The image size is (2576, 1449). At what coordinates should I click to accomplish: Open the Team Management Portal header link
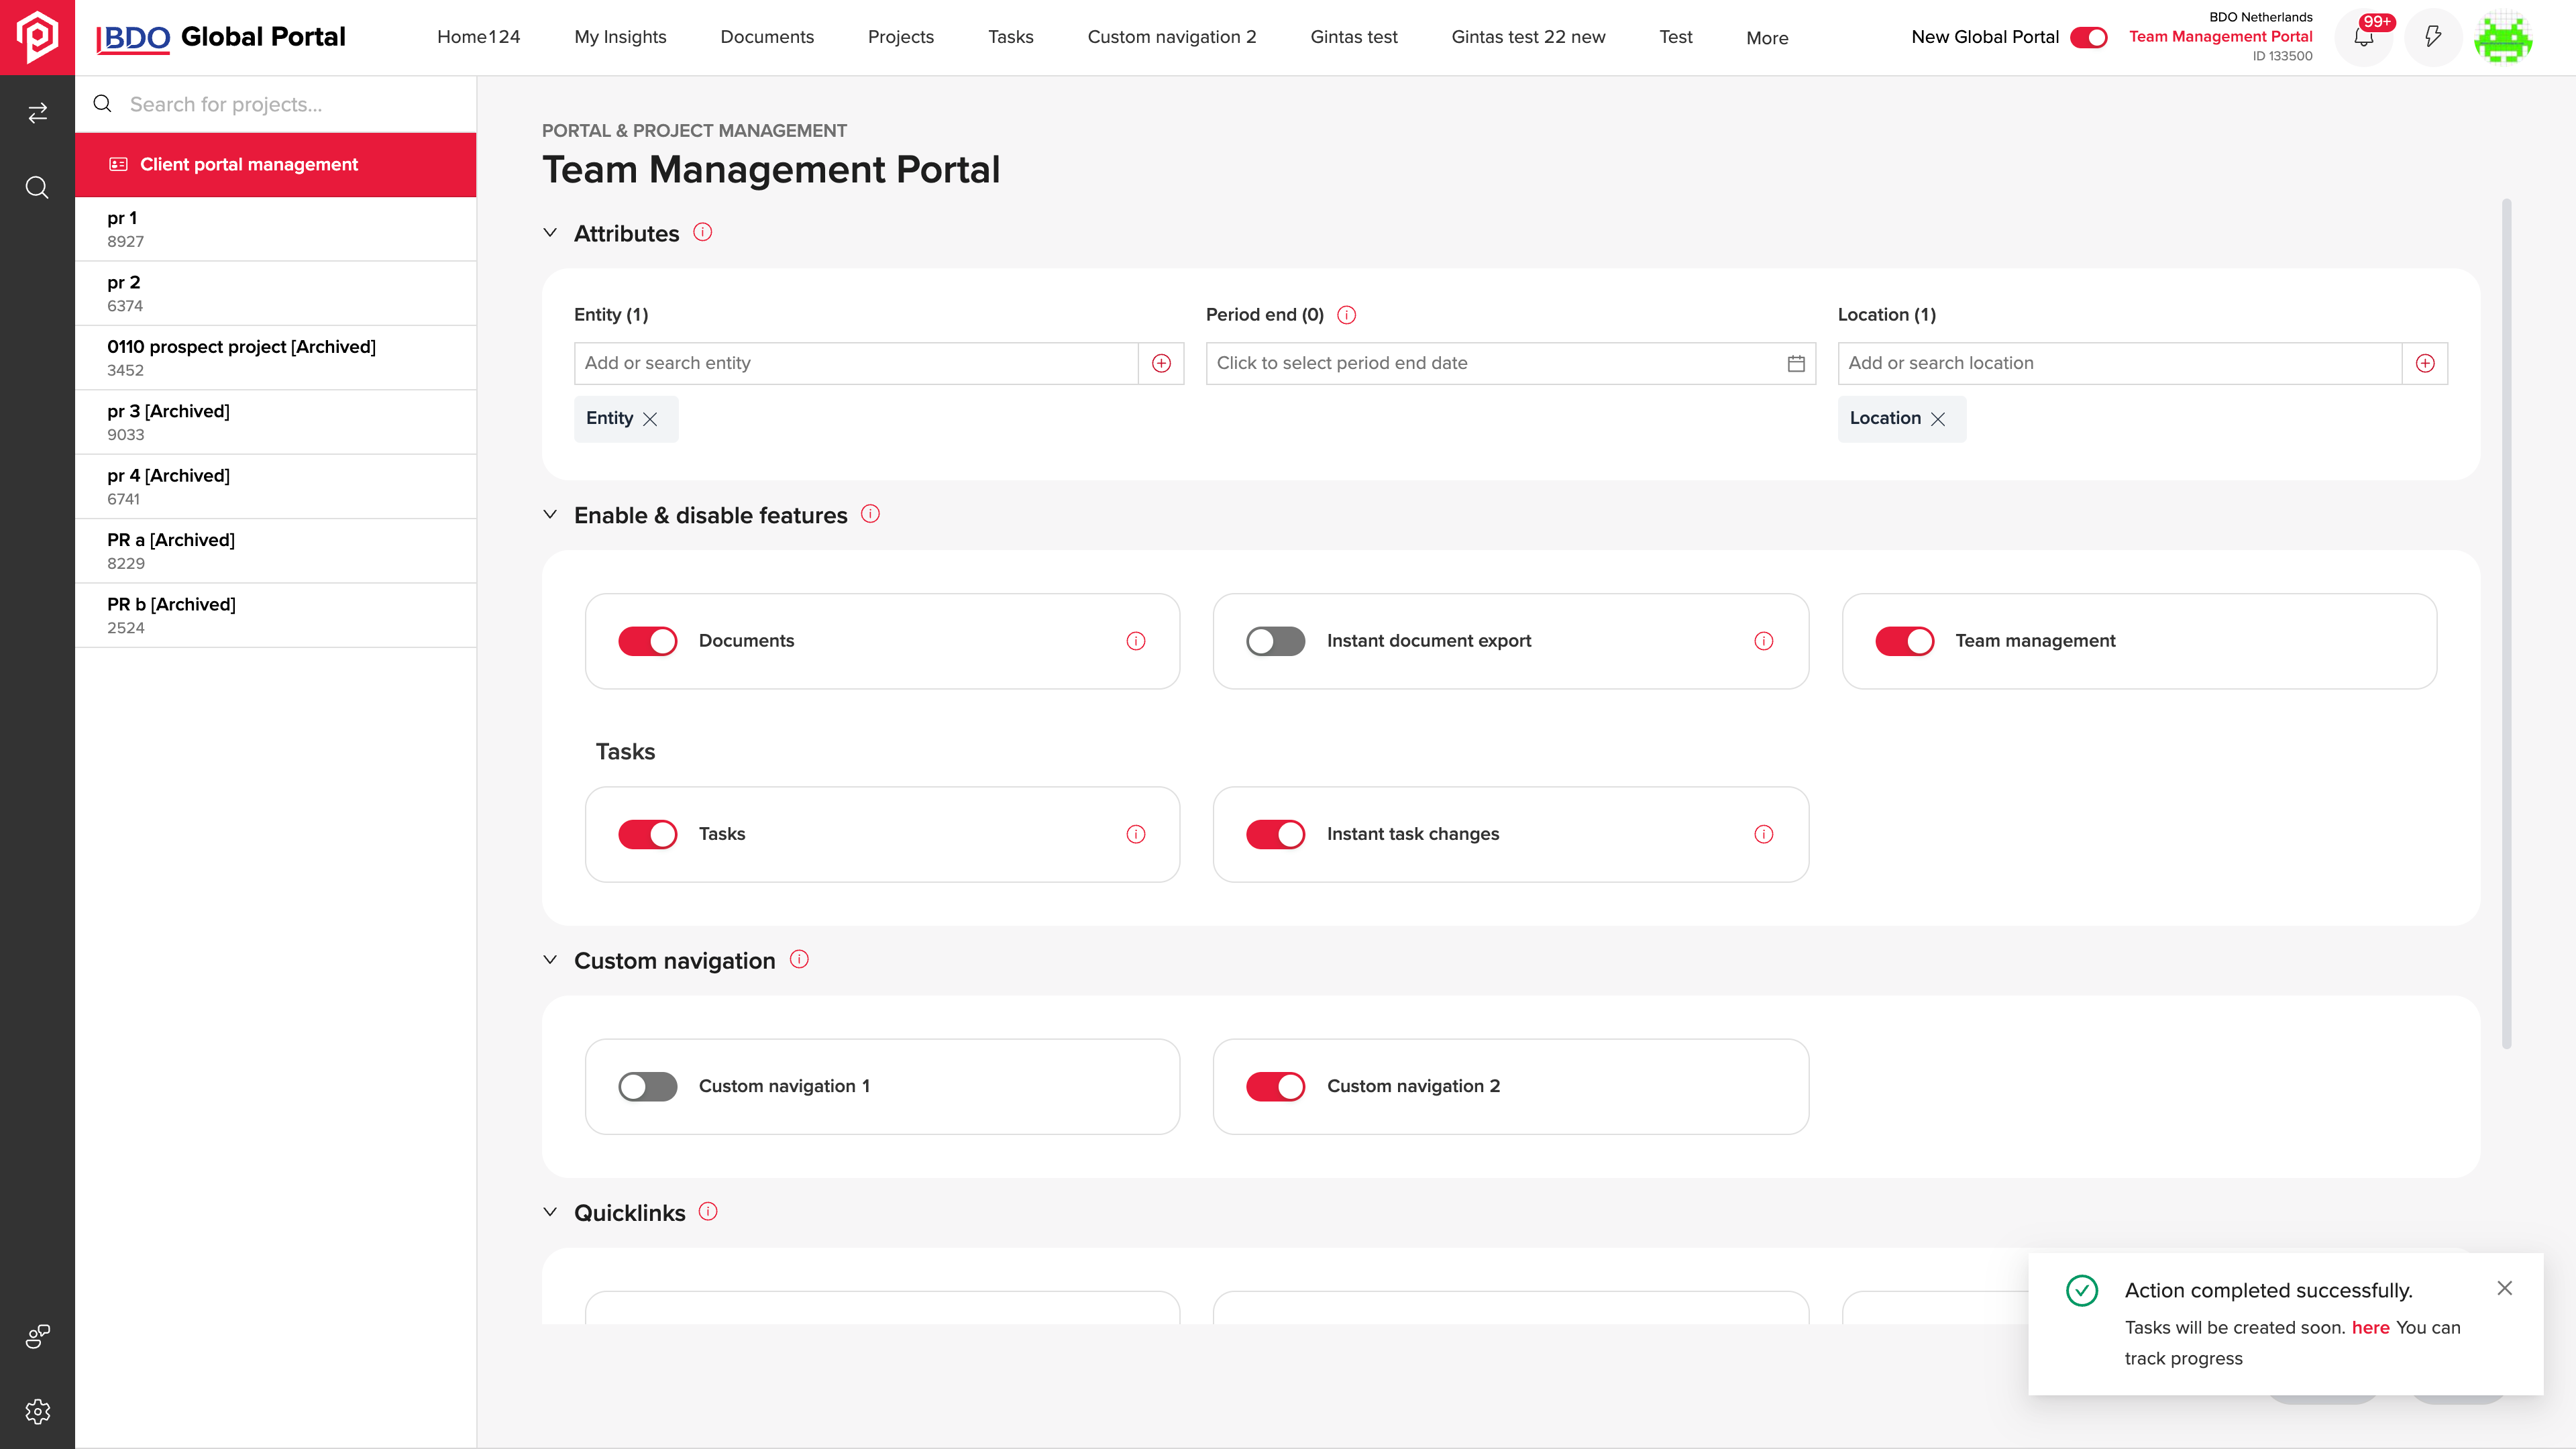coord(2220,36)
